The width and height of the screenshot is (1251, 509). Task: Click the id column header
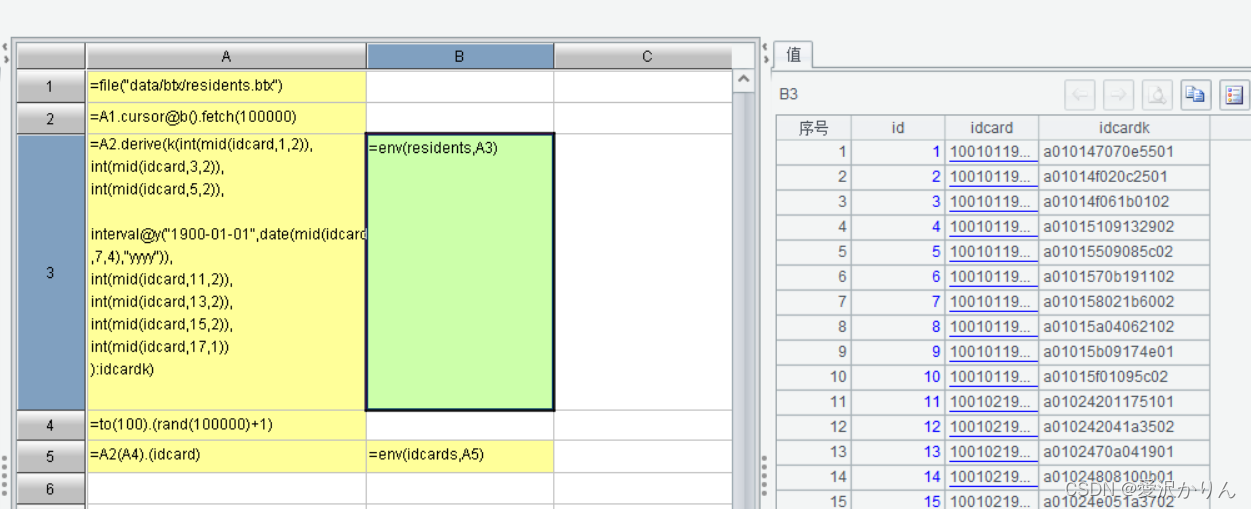[x=898, y=127]
